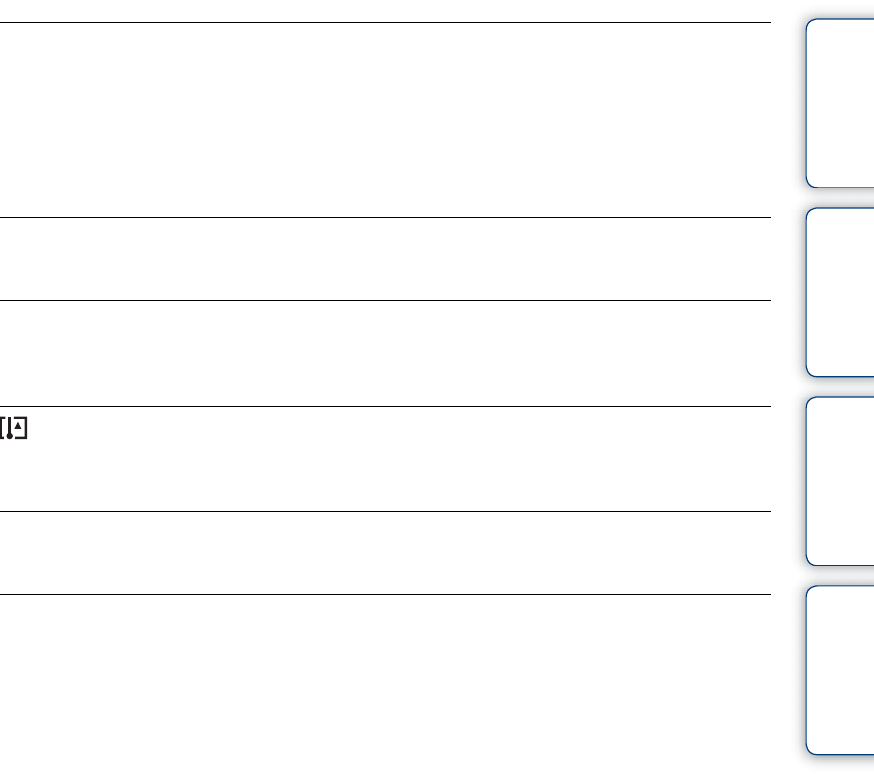Select the blank row immediately below the icon's row

385,552
